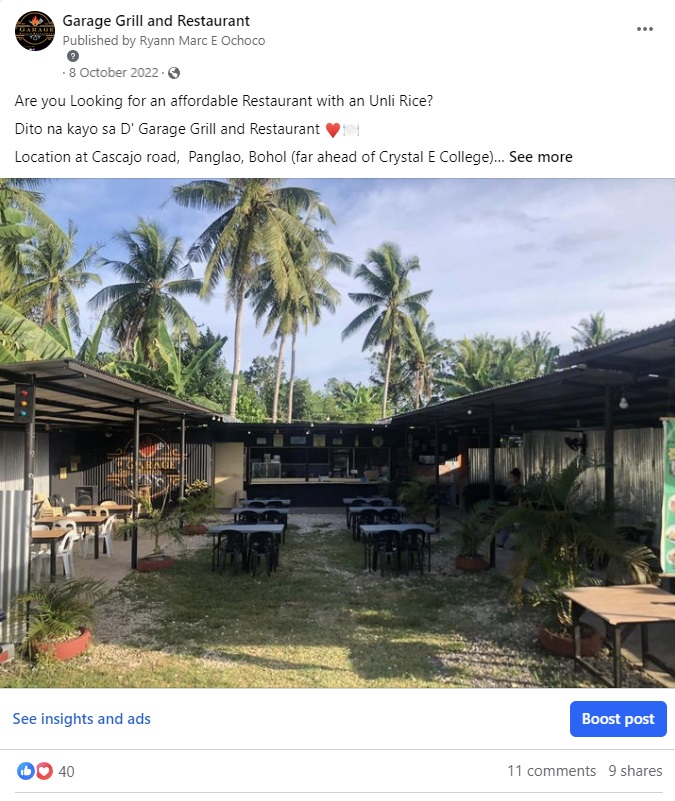Click the question mark help icon
675x801 pixels.
point(72,56)
